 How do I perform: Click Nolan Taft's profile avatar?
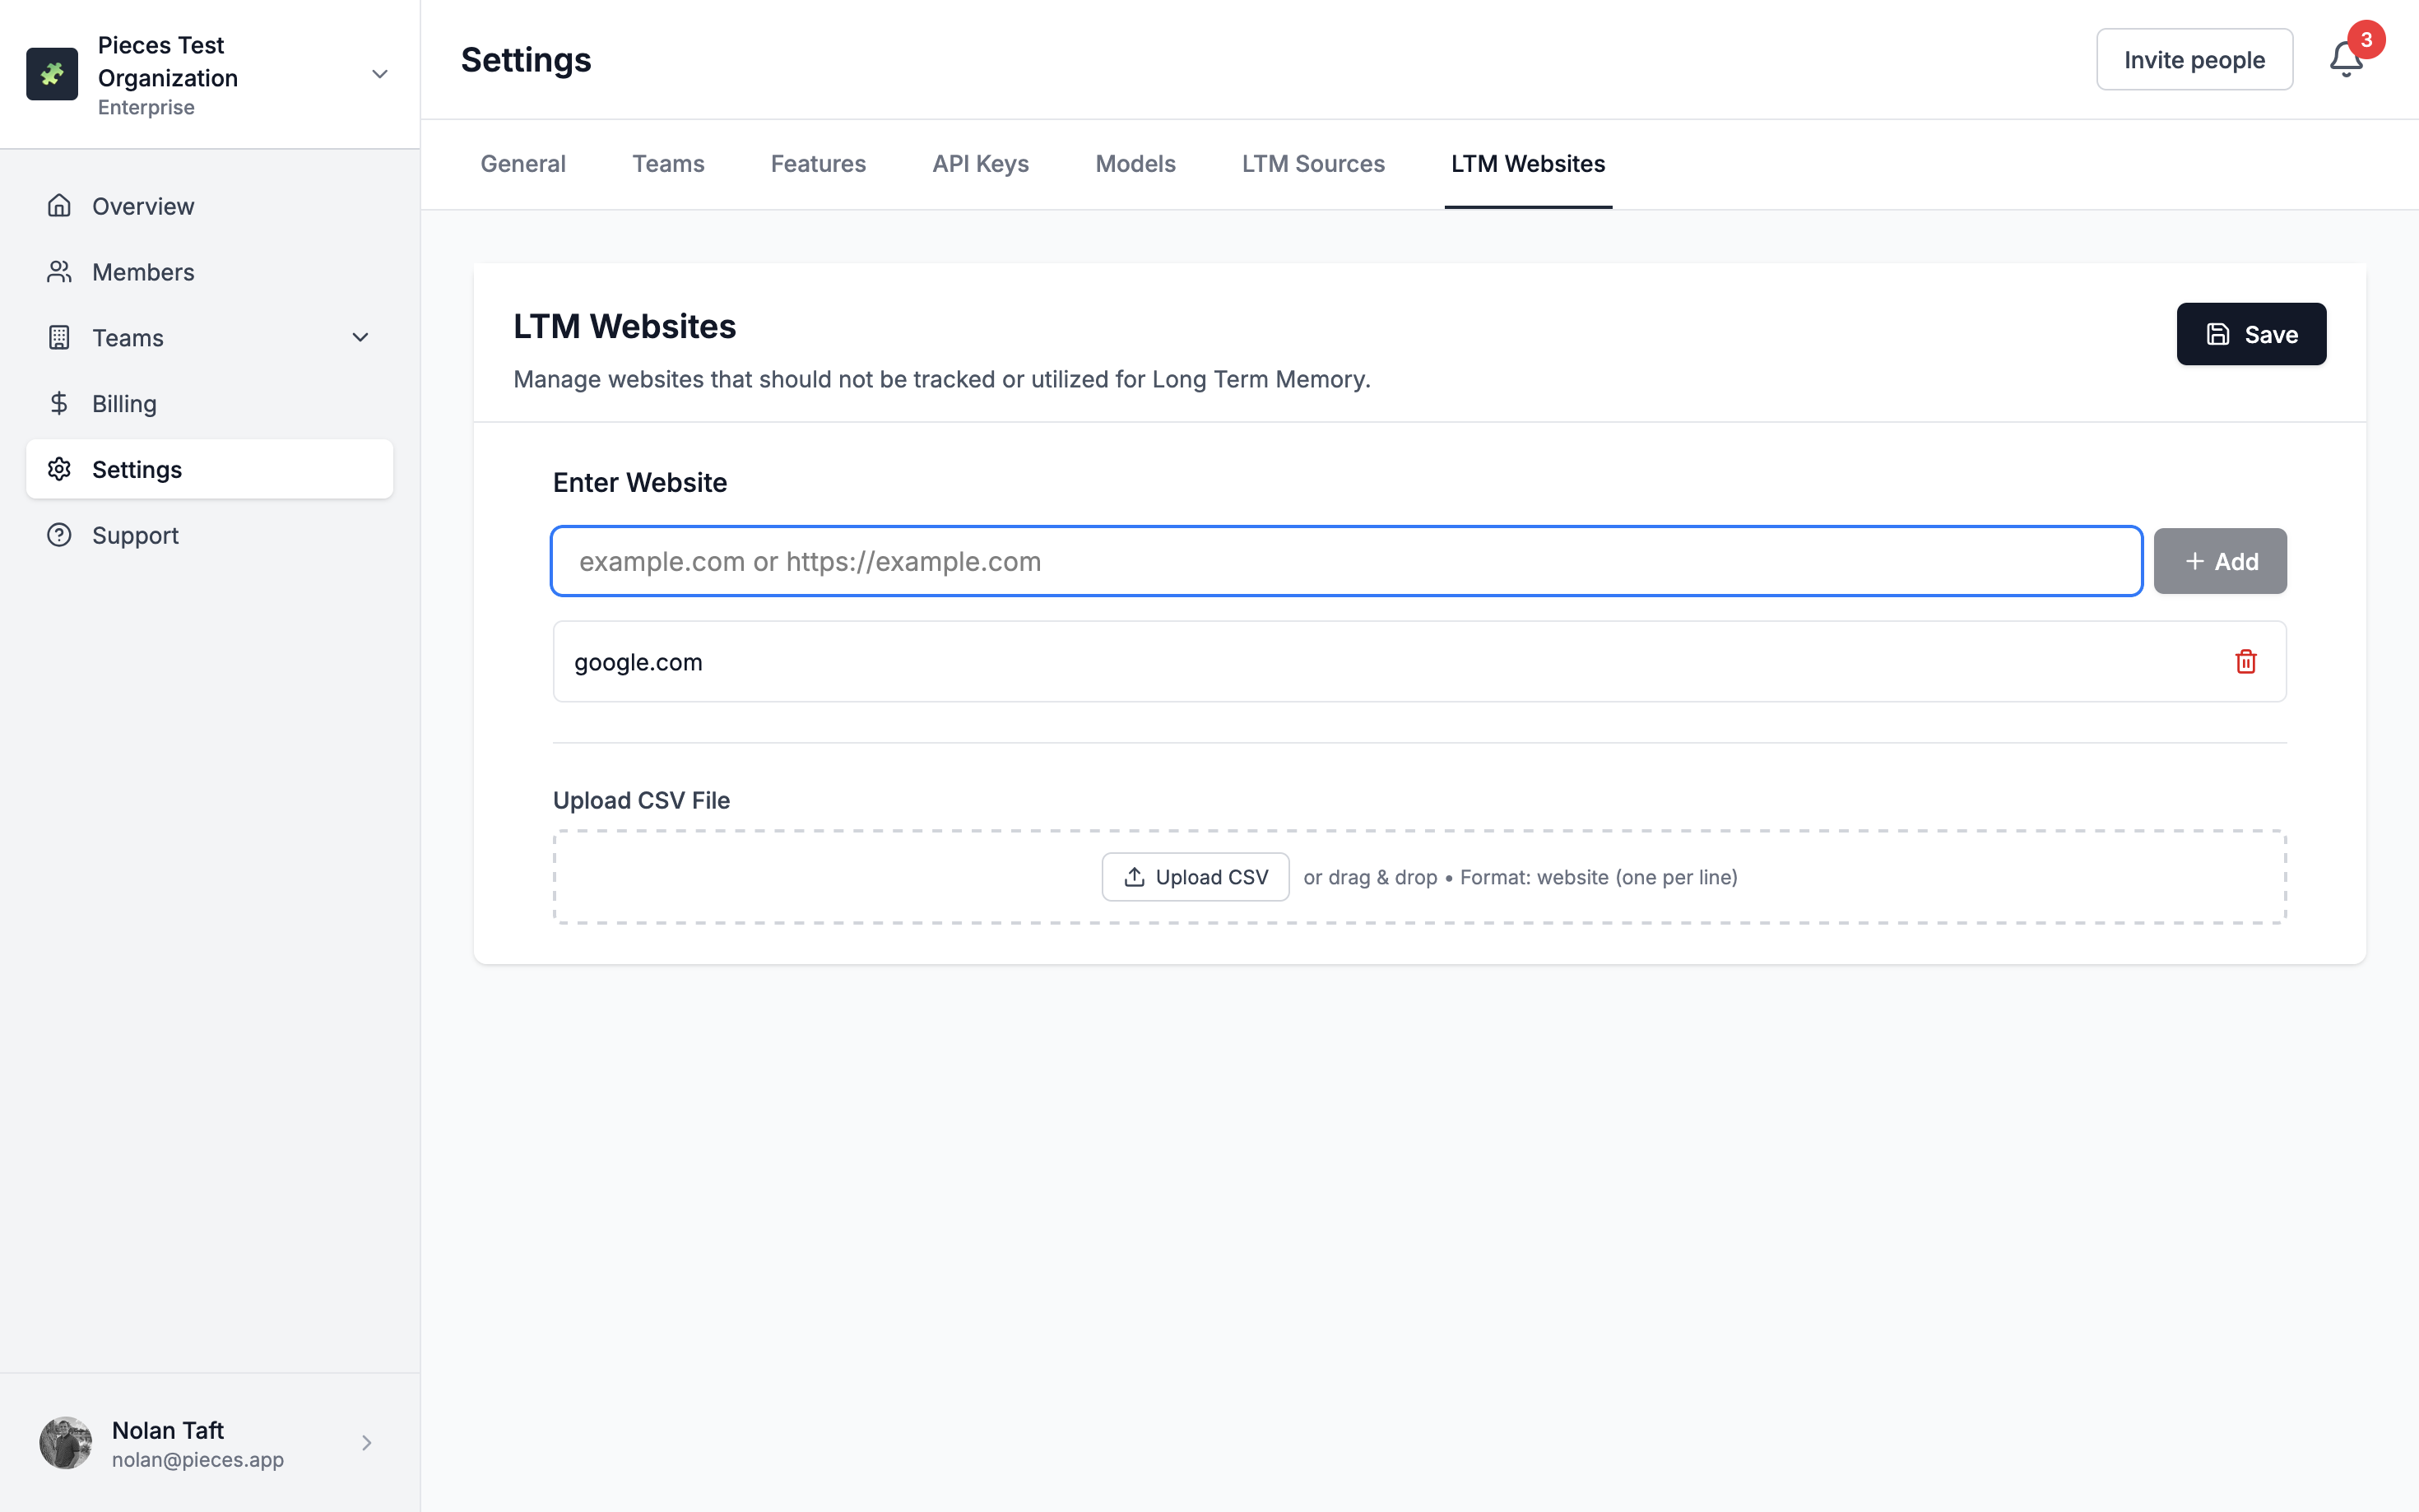[x=66, y=1442]
